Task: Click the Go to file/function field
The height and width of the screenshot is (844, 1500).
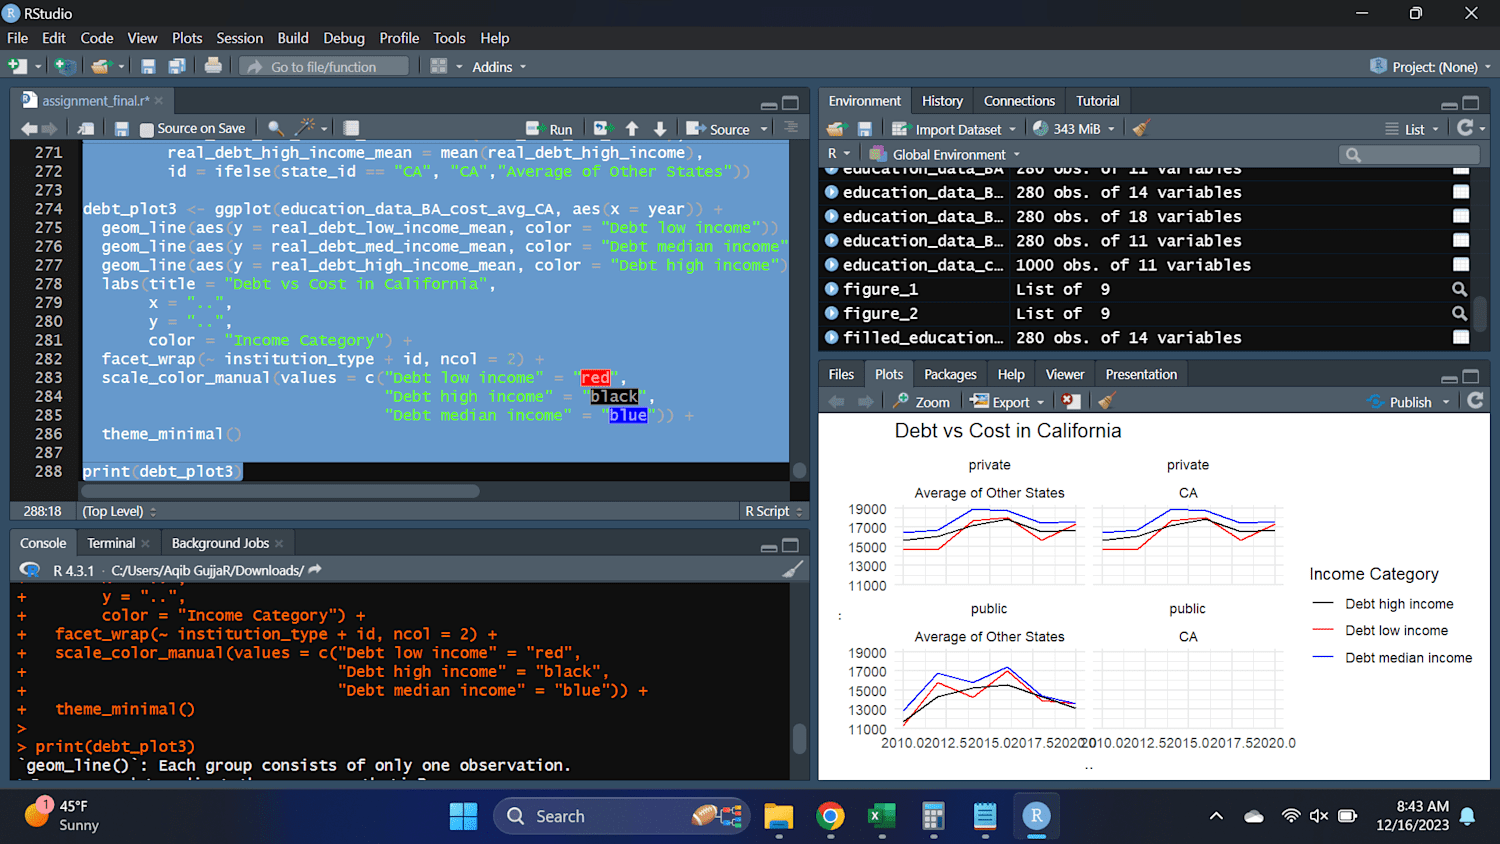Action: click(x=325, y=66)
